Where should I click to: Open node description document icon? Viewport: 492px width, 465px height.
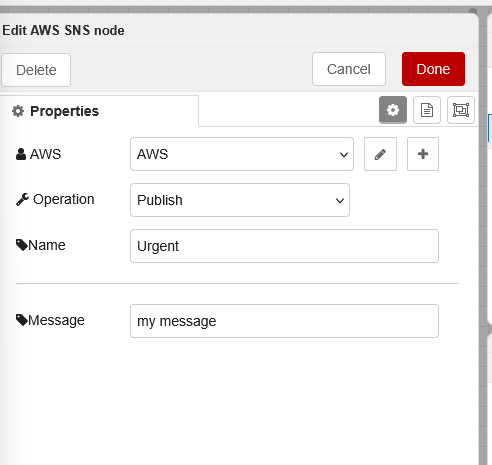[427, 110]
